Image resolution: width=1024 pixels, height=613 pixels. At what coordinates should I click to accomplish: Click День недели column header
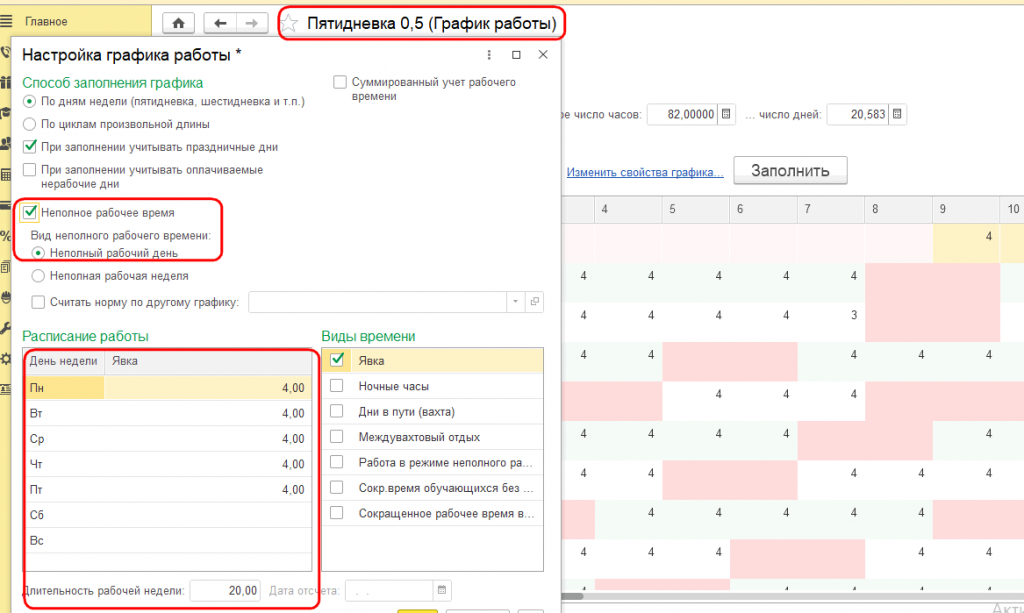pyautogui.click(x=64, y=361)
